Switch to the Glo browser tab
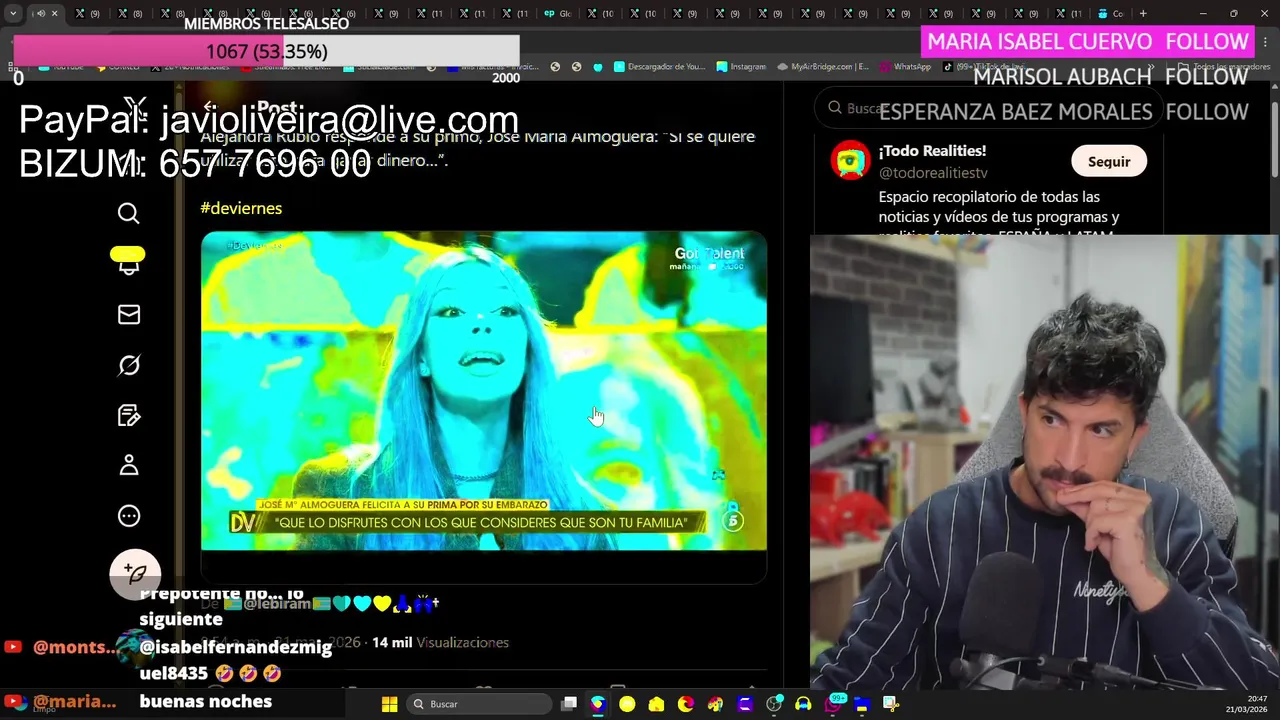The height and width of the screenshot is (720, 1280). click(x=557, y=13)
